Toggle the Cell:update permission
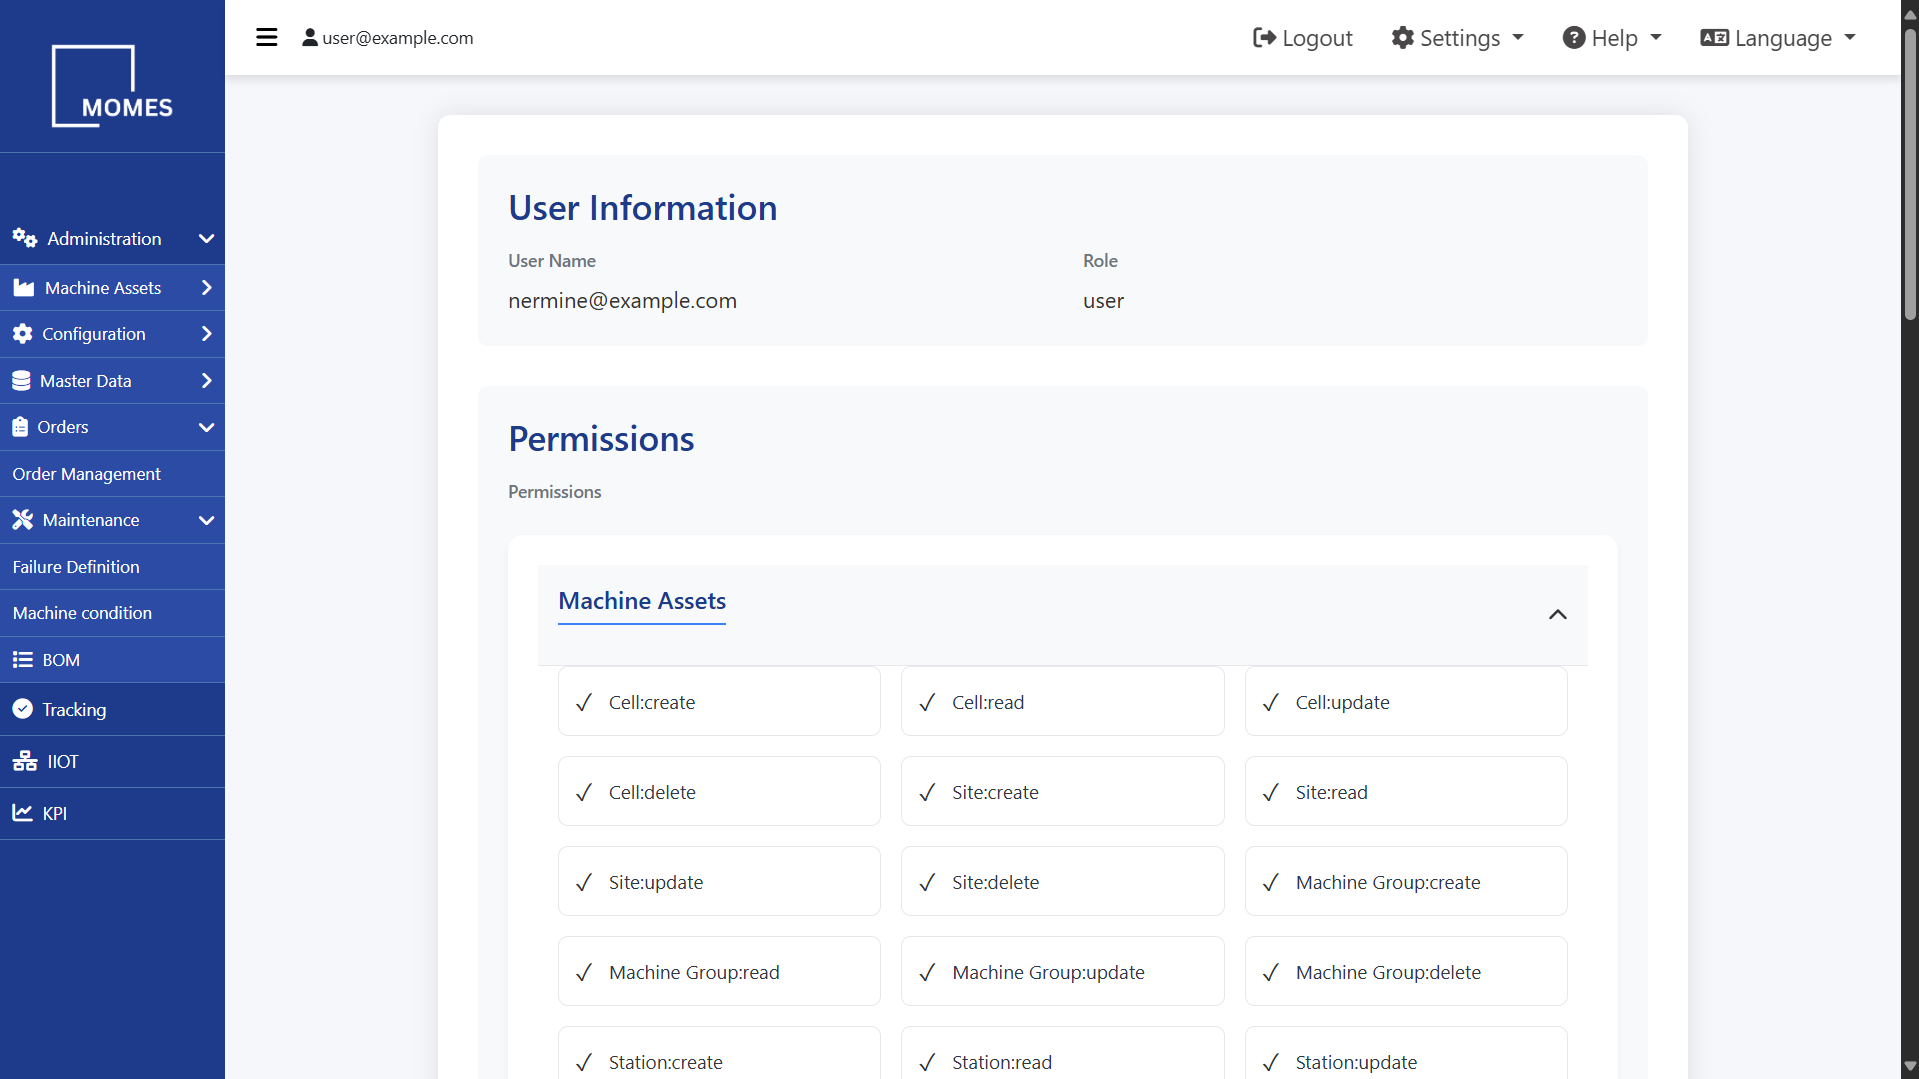This screenshot has height=1079, width=1919. coord(1406,701)
